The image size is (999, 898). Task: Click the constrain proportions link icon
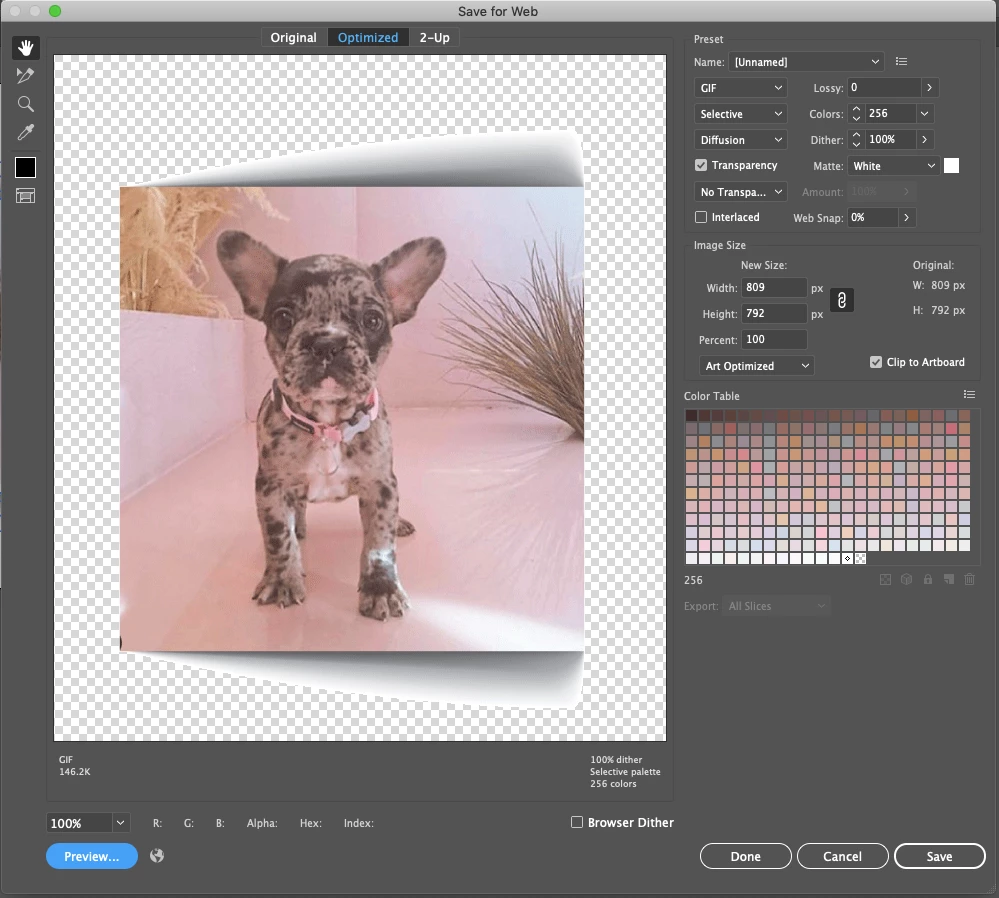click(842, 300)
